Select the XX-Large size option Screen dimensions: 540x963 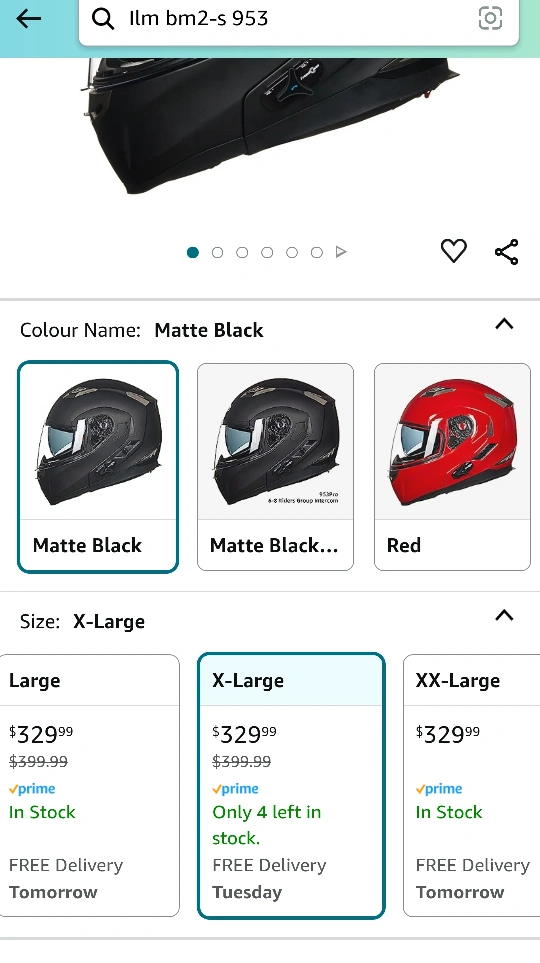pyautogui.click(x=472, y=786)
